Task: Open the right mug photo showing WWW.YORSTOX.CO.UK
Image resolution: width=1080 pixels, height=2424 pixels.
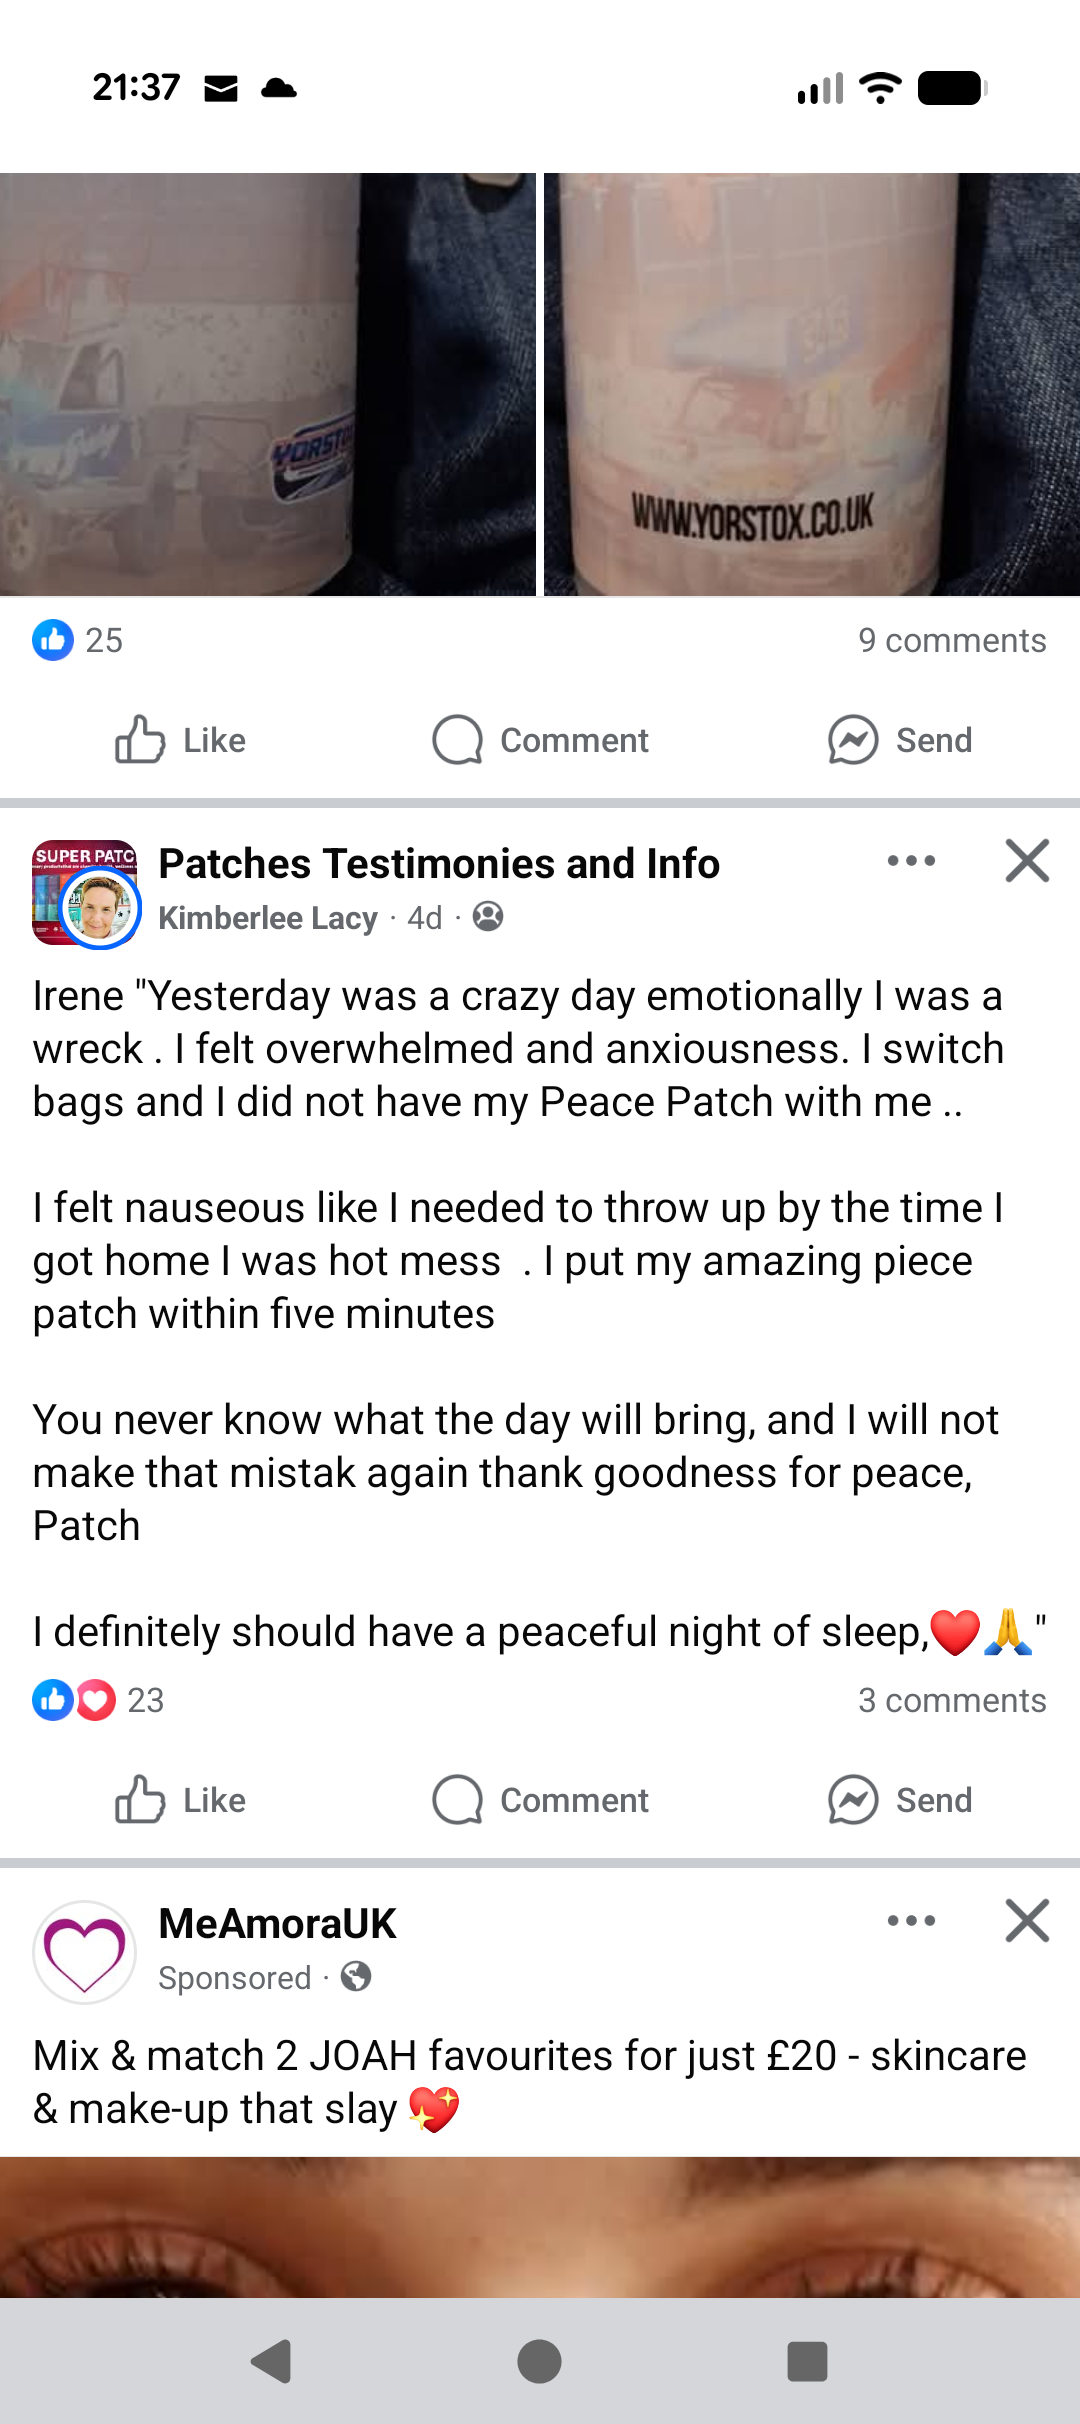Action: (811, 384)
